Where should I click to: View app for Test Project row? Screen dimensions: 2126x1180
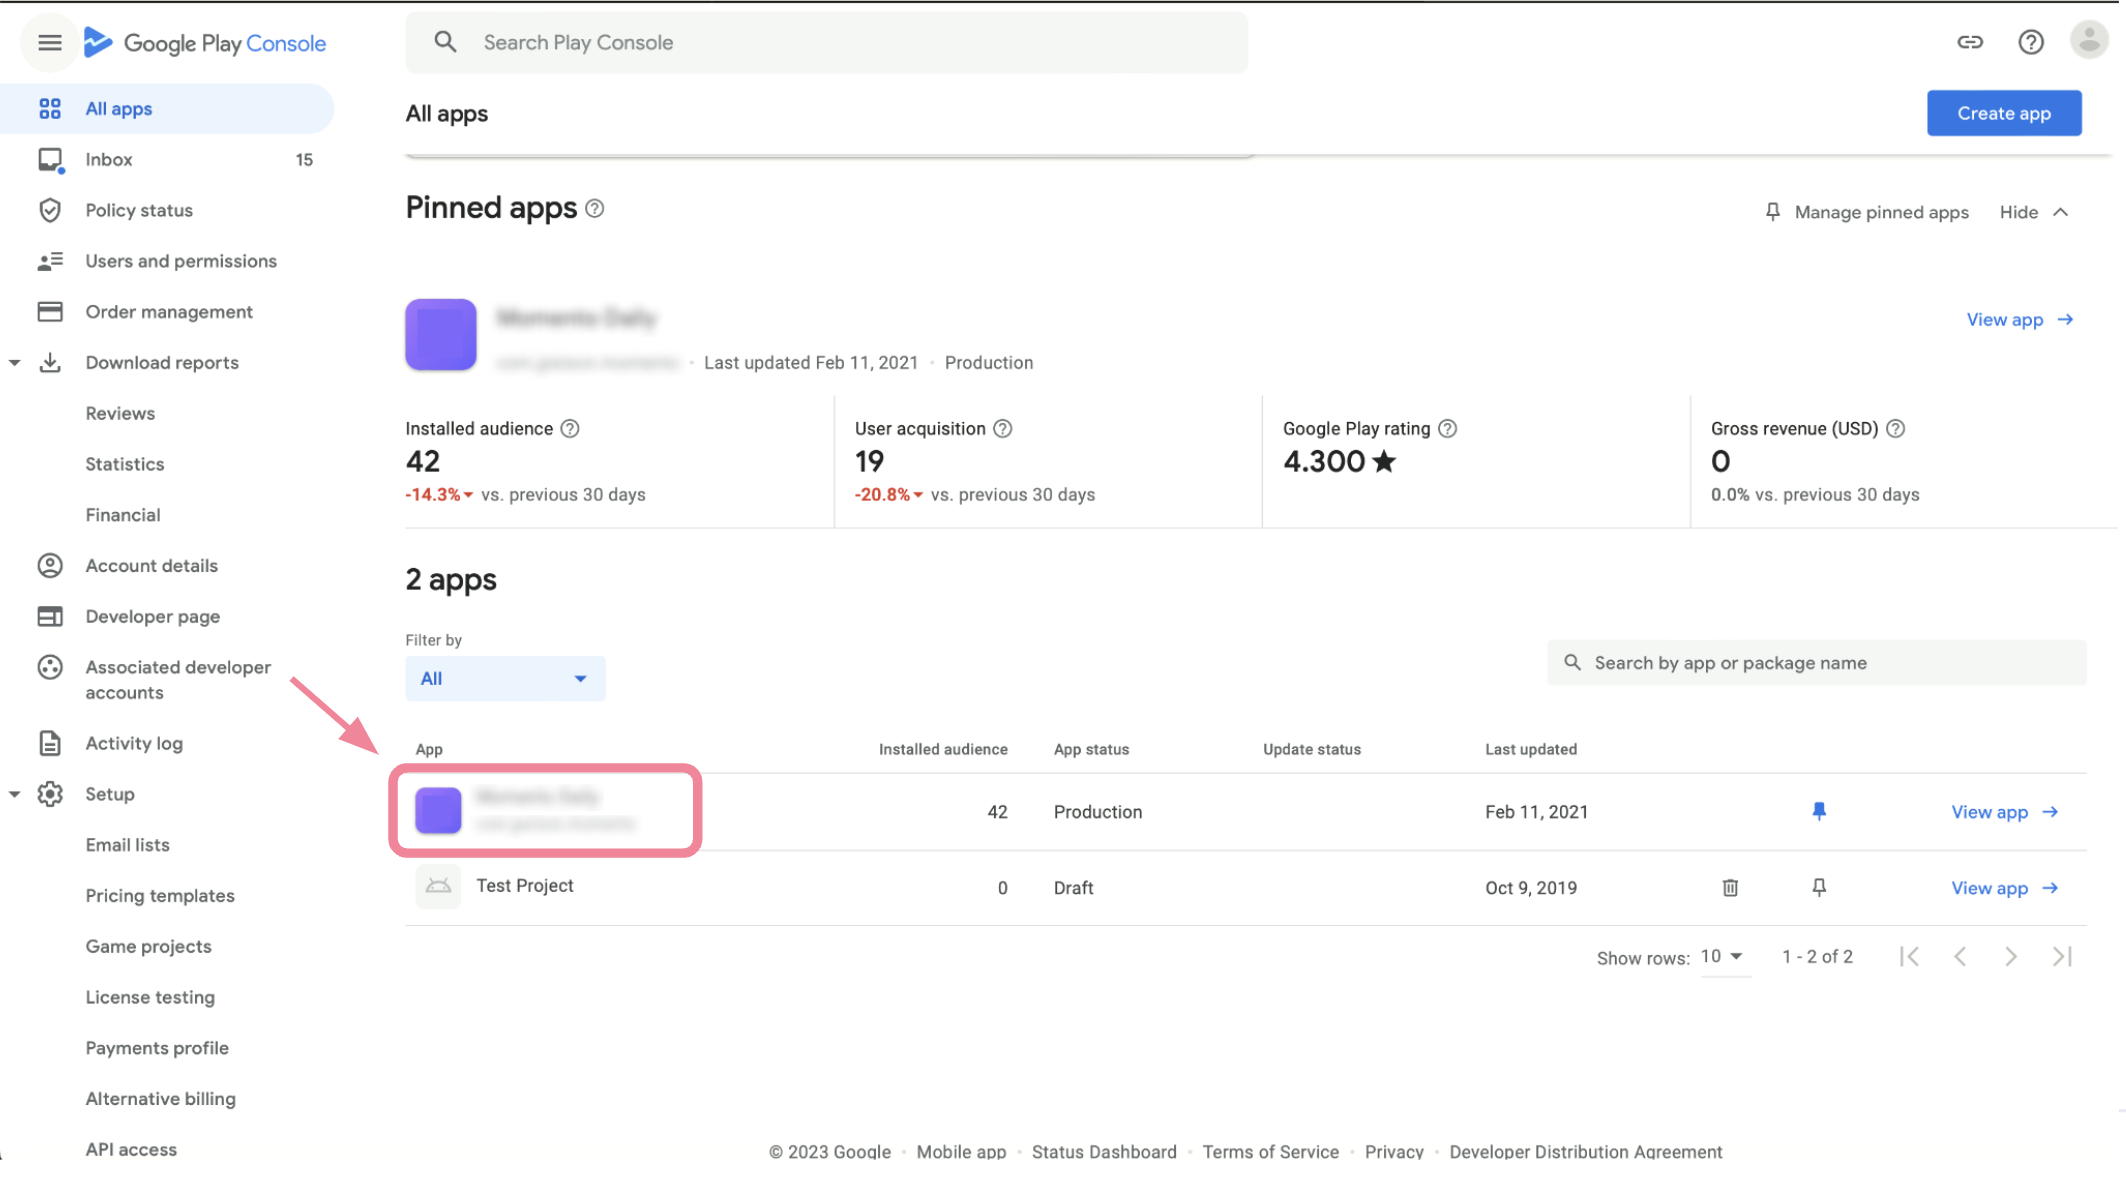2005,888
